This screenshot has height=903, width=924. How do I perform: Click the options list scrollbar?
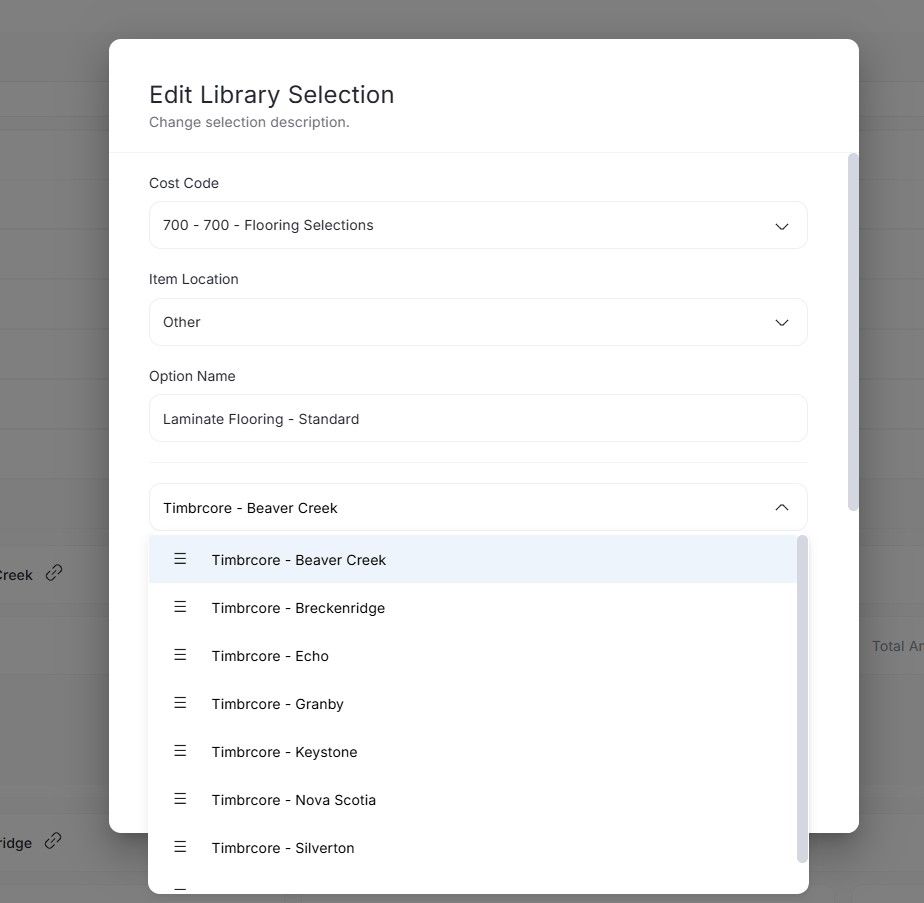(802, 699)
